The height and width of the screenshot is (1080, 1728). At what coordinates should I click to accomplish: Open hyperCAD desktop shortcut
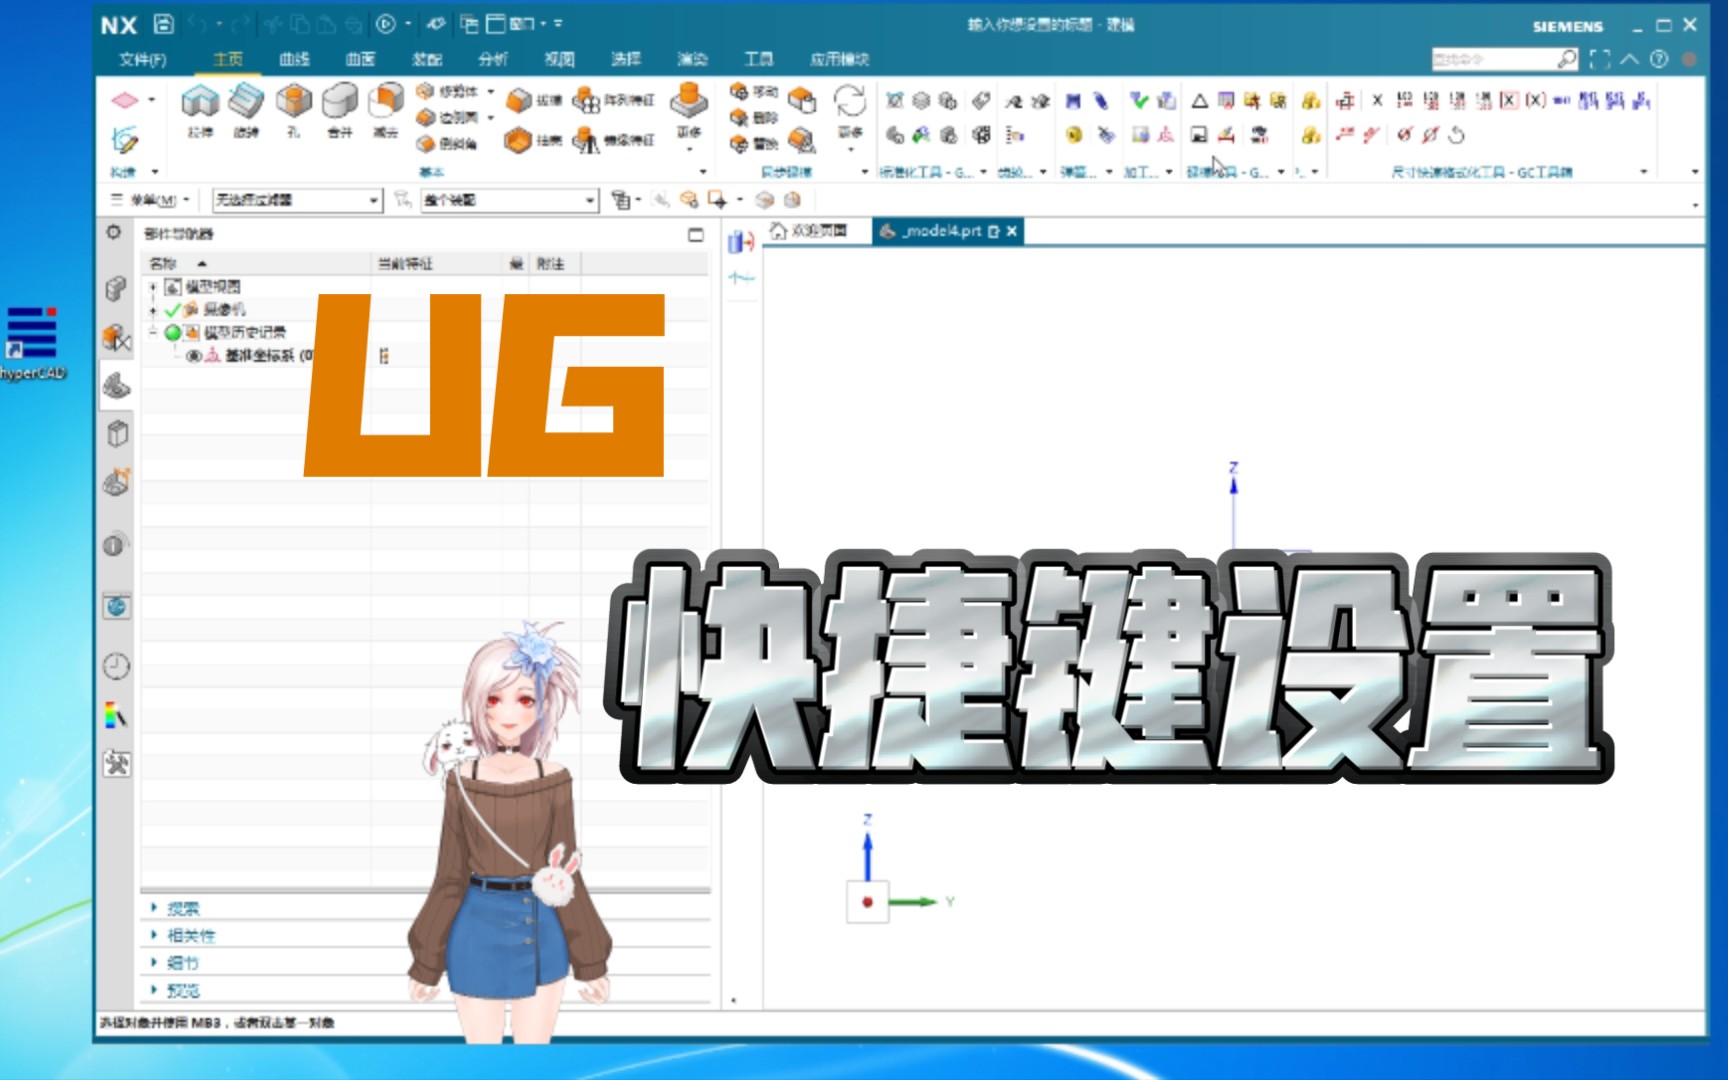[x=32, y=343]
